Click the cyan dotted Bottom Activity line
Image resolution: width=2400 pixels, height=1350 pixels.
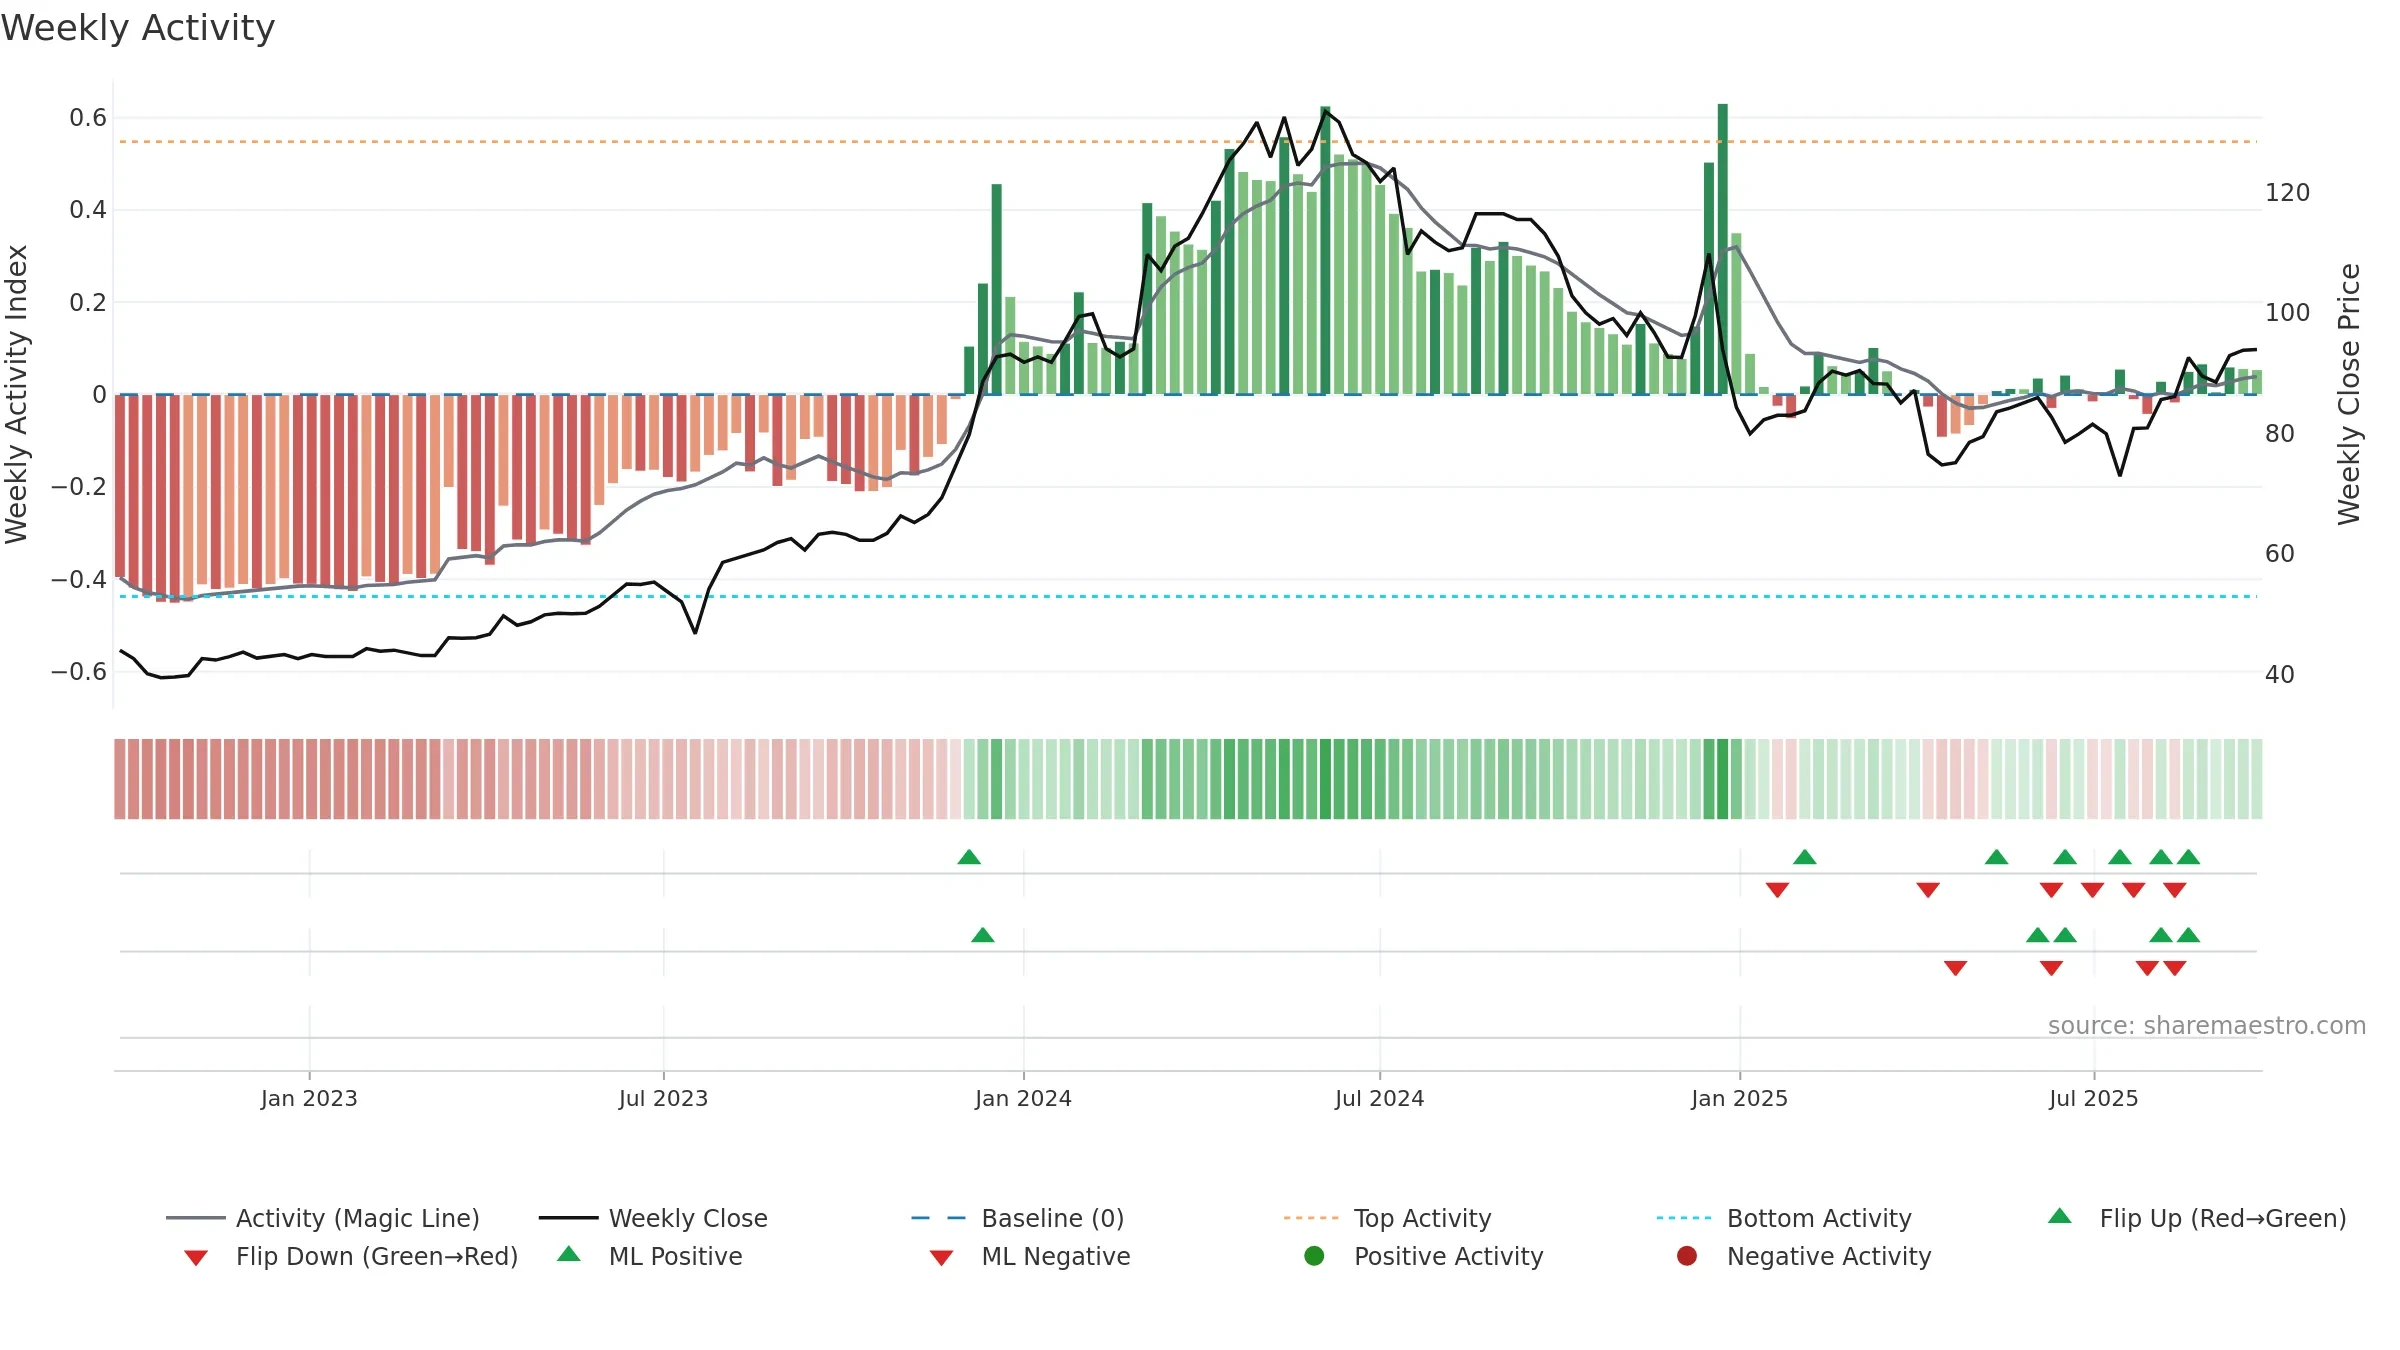[1188, 597]
